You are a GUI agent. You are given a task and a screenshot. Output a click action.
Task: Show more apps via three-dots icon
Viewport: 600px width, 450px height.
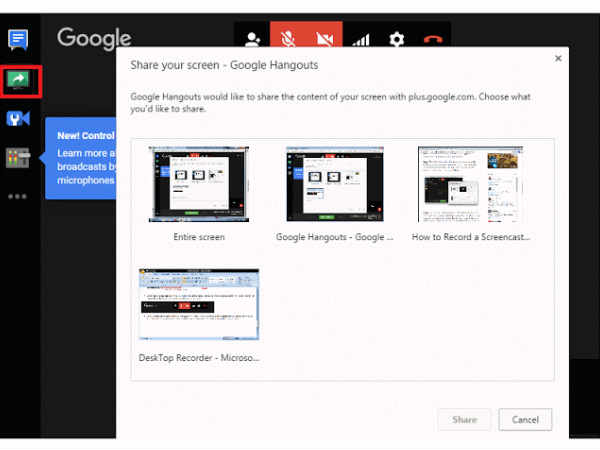18,196
